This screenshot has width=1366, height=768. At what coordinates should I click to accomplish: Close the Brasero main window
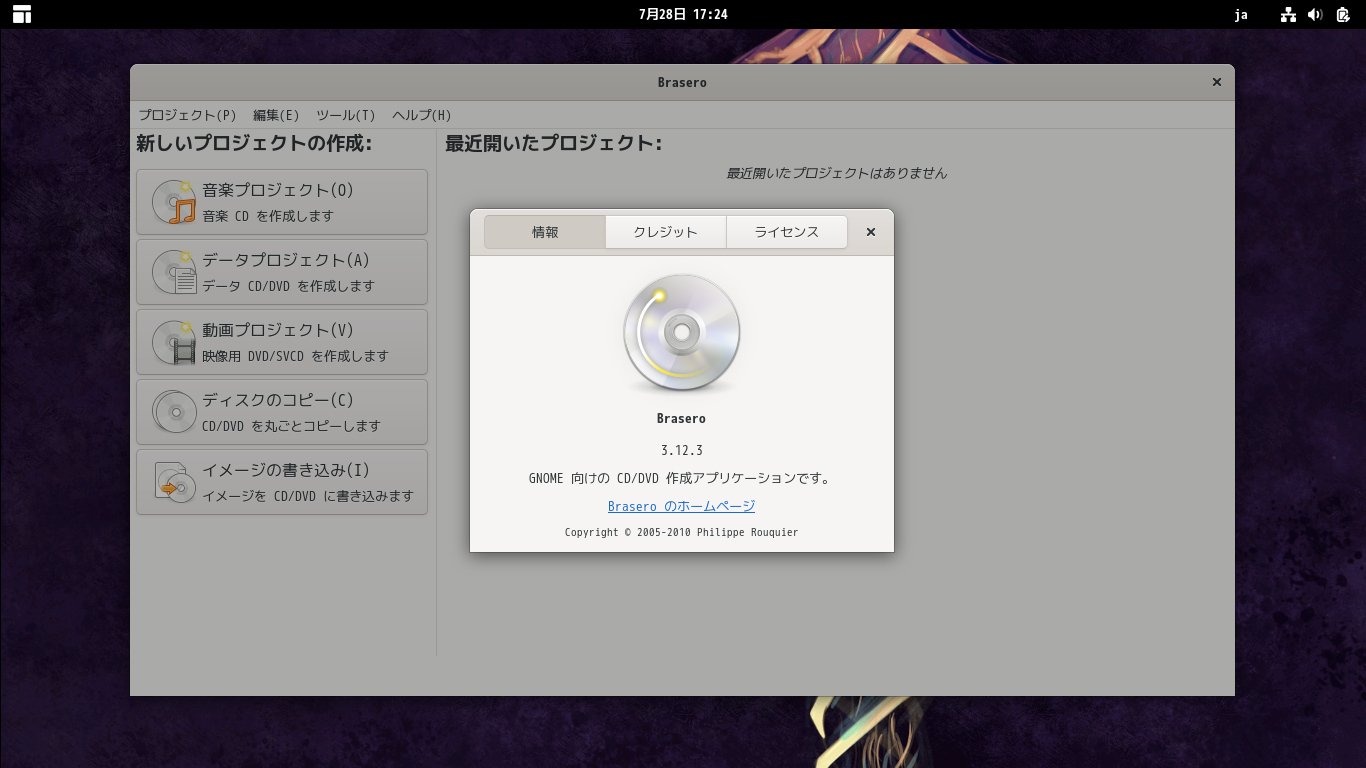pyautogui.click(x=1217, y=82)
